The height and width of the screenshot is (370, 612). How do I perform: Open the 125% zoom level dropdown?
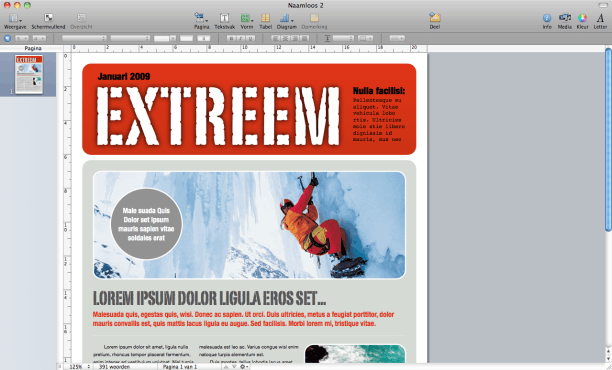tap(80, 366)
